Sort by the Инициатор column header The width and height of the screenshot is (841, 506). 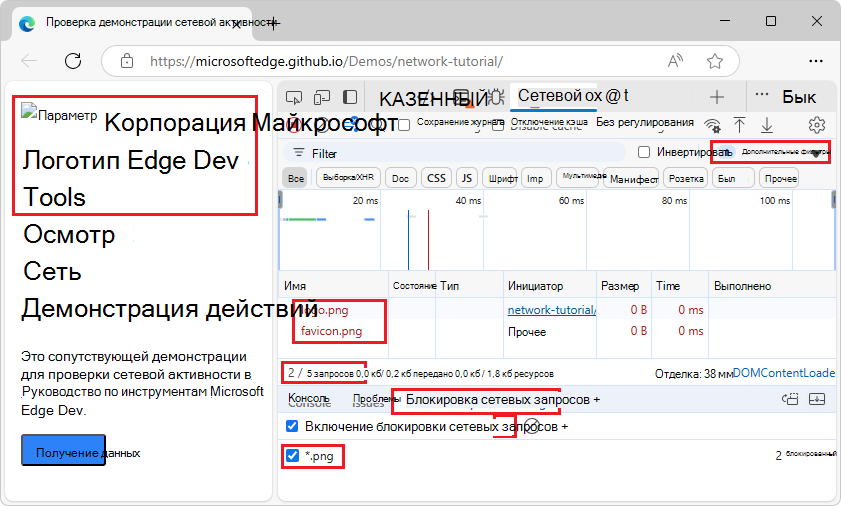coord(550,286)
